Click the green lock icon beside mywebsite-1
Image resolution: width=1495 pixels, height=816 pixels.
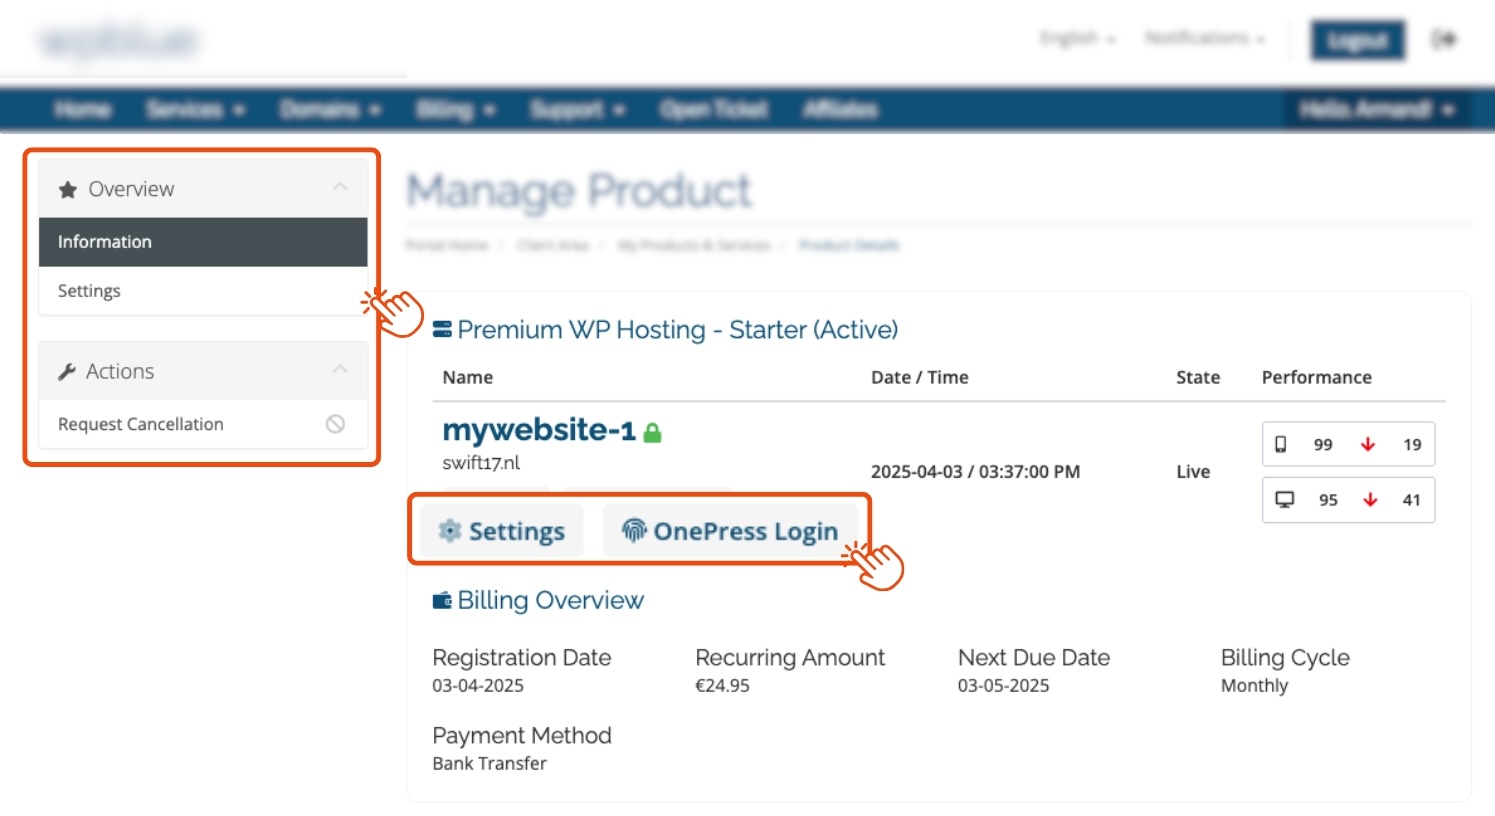(x=652, y=432)
